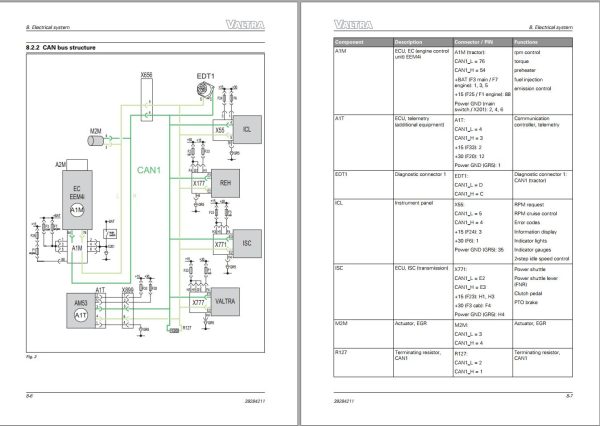Click 'CAN1_H = C' in the EDT1 row
Screen dimensions: 600x426
(469, 194)
